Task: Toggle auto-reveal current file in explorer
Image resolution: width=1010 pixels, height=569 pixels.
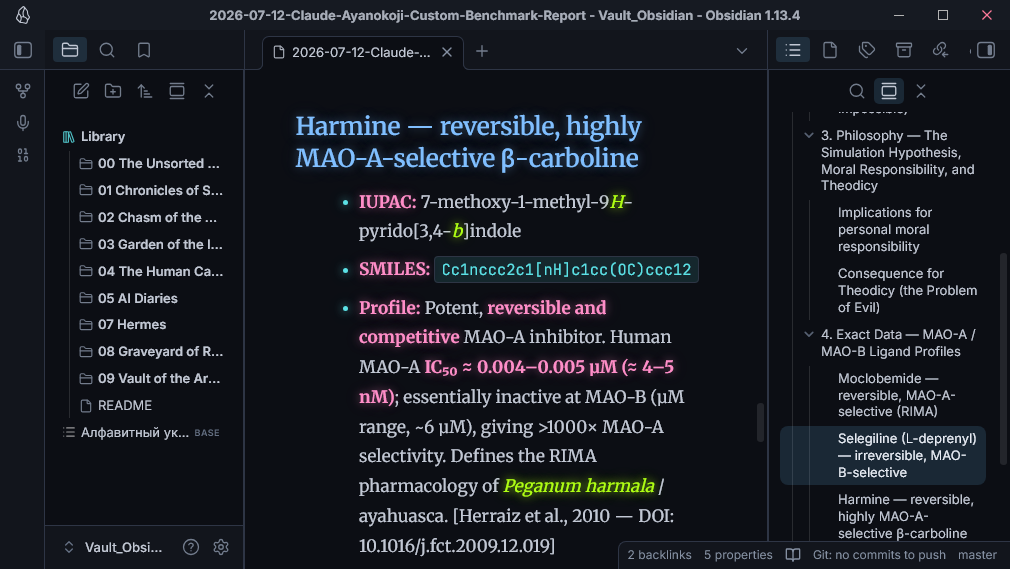Action: pos(176,91)
